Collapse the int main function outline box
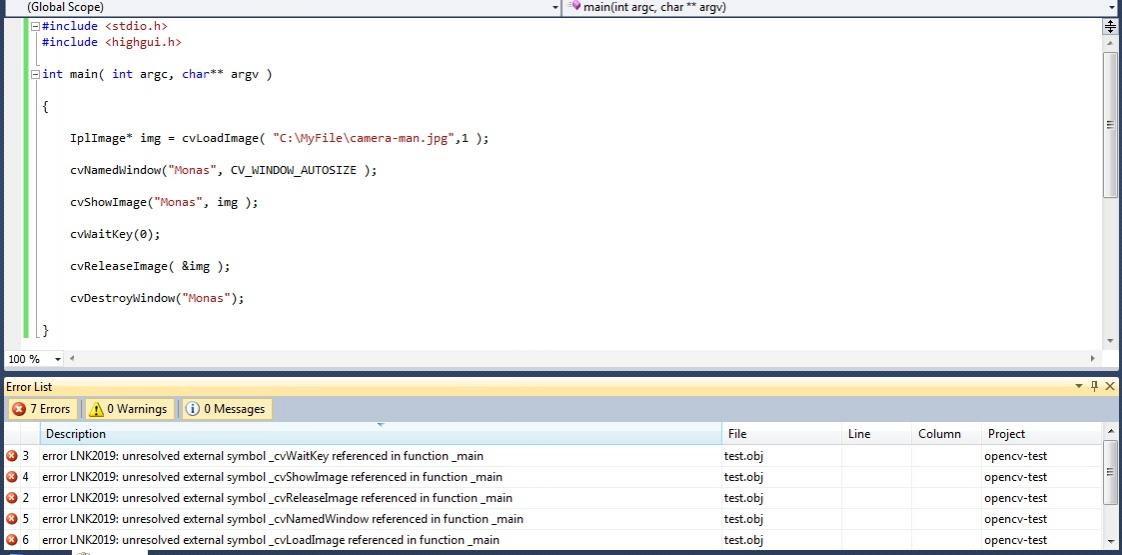Image resolution: width=1122 pixels, height=555 pixels. pyautogui.click(x=34, y=74)
